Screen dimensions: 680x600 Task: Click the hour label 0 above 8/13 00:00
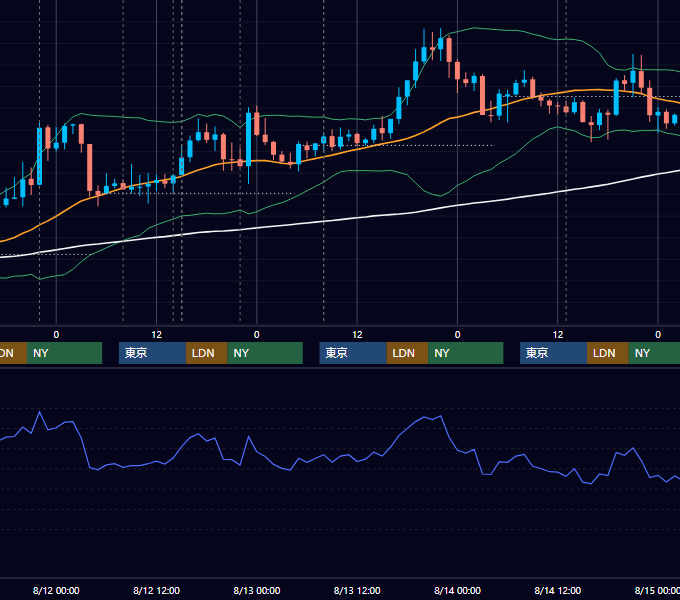point(257,335)
